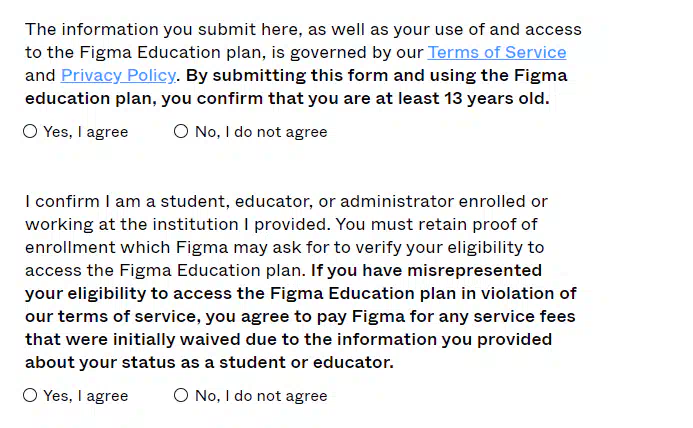Viewport: 693px width, 428px height.
Task: Choose "No, I do not agree" for enrollment confirmation
Action: [x=181, y=395]
